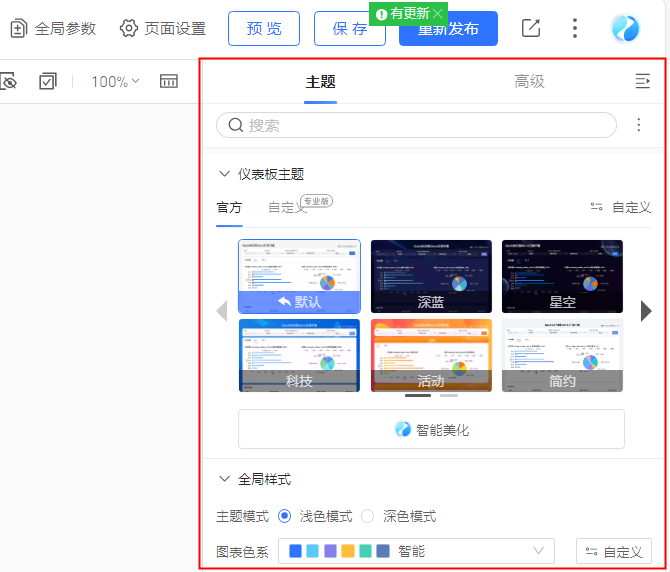
Task: Select the 深蓝 theme thumbnail
Action: pyautogui.click(x=431, y=276)
